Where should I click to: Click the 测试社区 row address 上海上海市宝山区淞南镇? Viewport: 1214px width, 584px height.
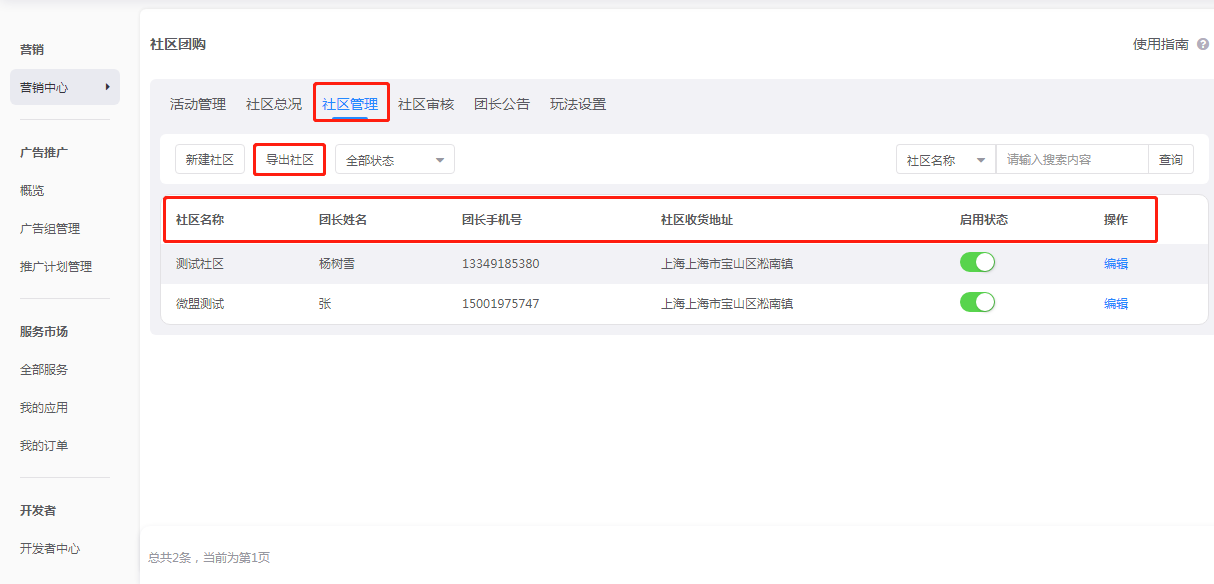pos(727,264)
